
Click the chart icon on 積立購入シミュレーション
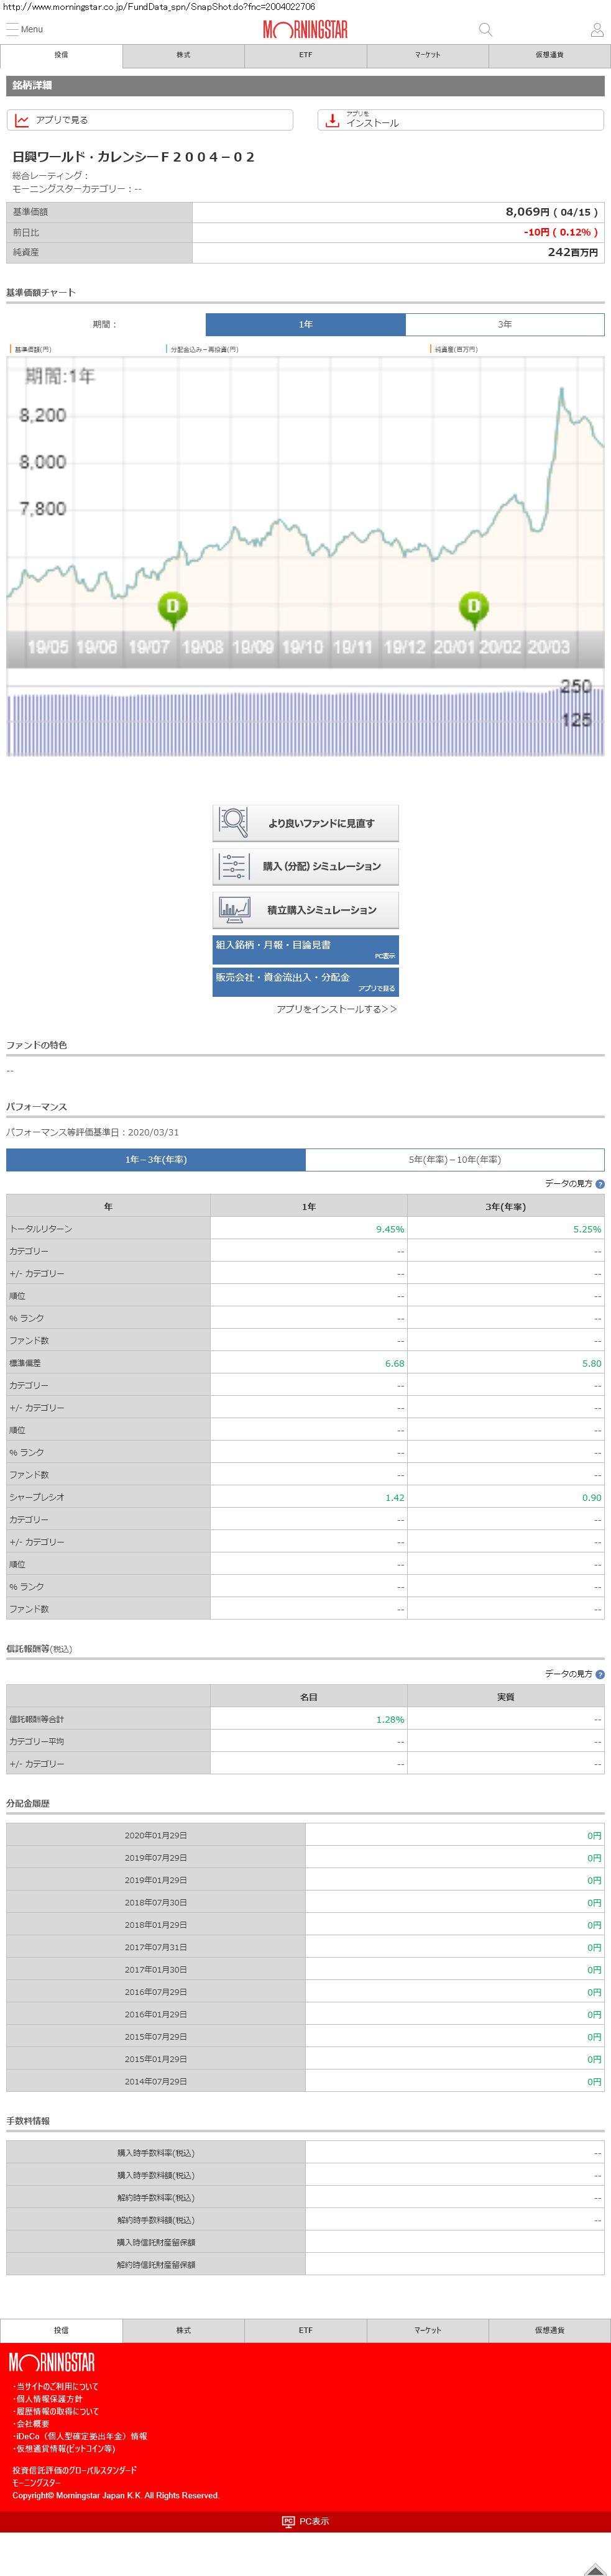coord(233,909)
